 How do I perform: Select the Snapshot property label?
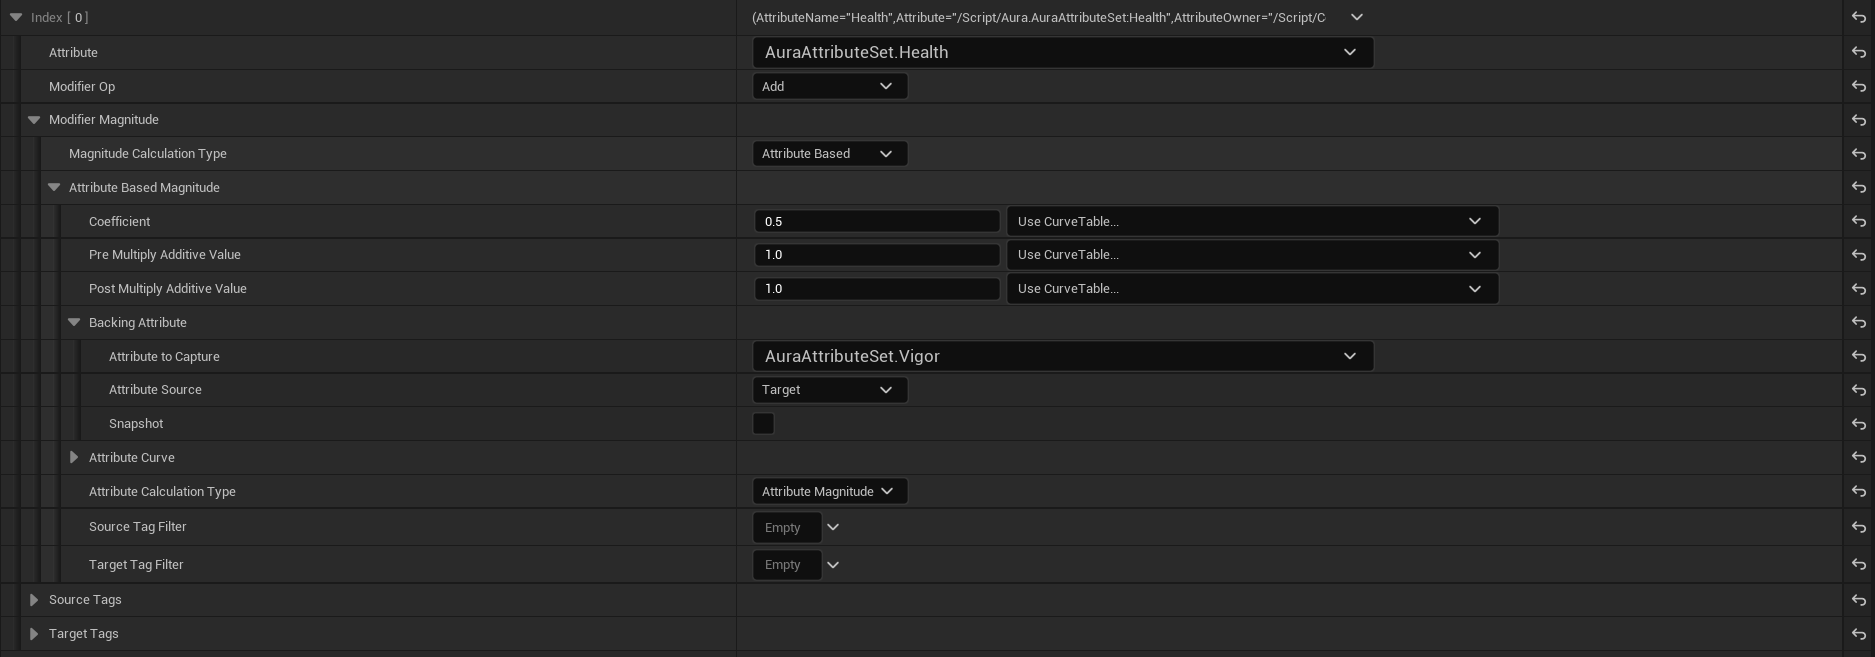(136, 424)
